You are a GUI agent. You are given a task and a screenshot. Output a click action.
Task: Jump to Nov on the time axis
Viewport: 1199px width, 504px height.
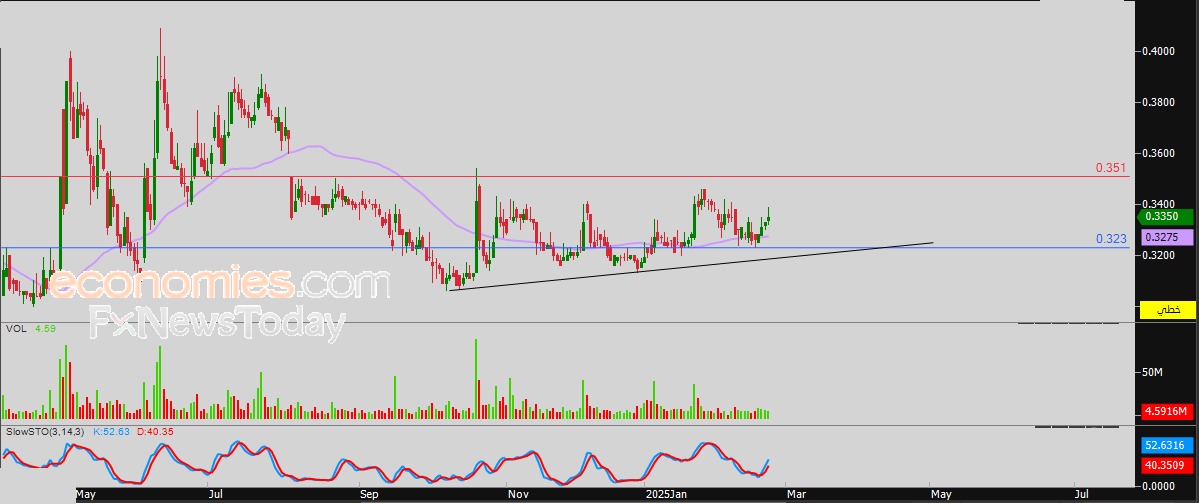click(x=517, y=494)
